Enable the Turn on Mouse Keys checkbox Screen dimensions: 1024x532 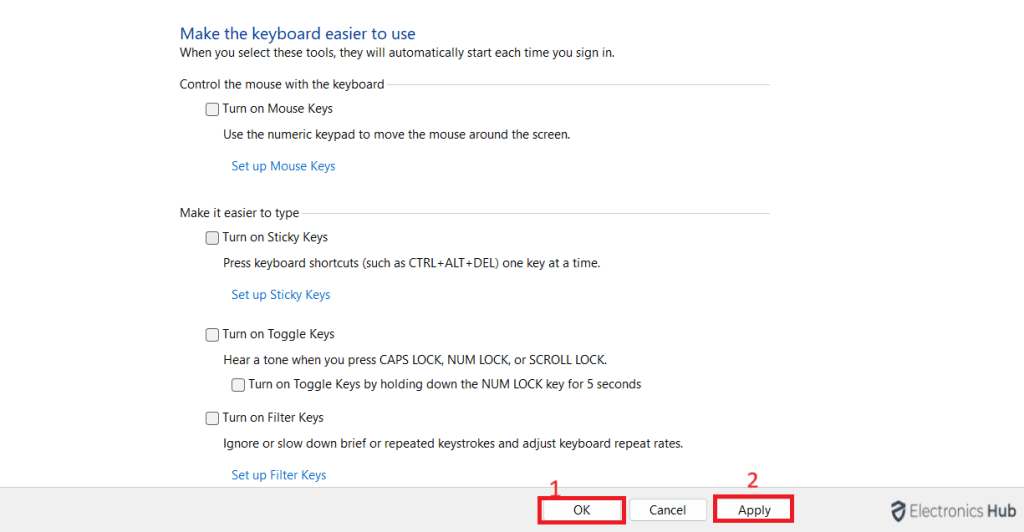[x=212, y=109]
